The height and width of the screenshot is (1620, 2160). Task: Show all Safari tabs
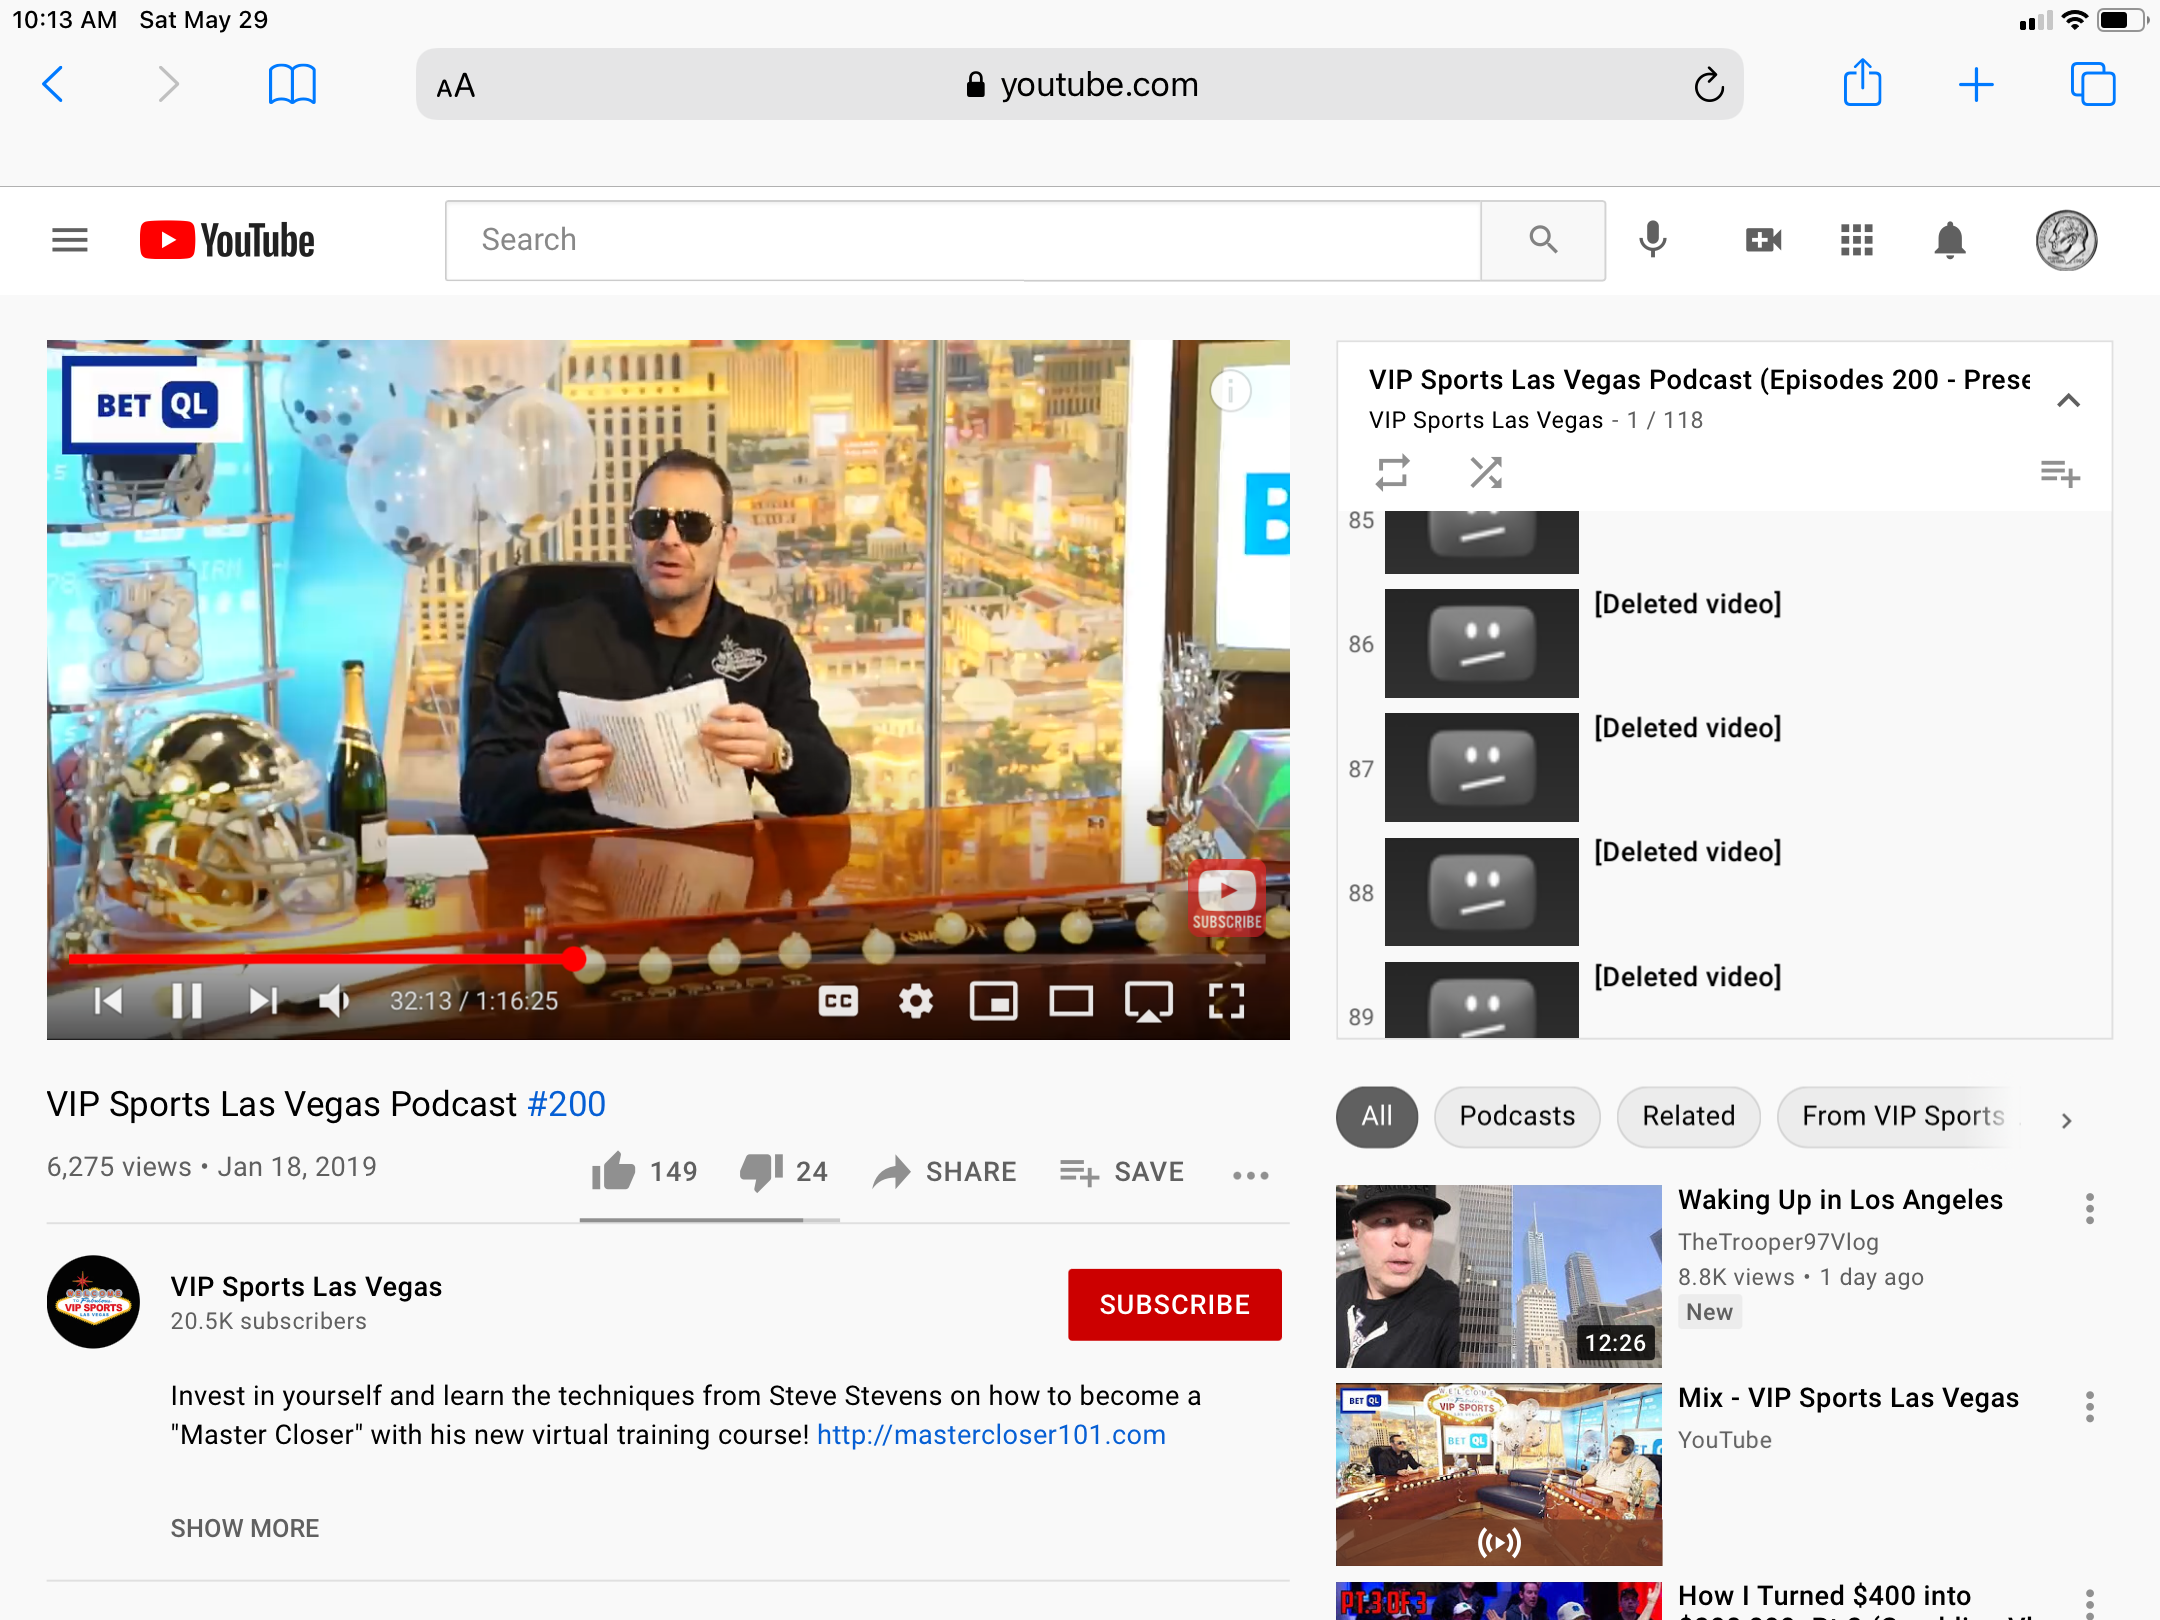[x=2093, y=85]
